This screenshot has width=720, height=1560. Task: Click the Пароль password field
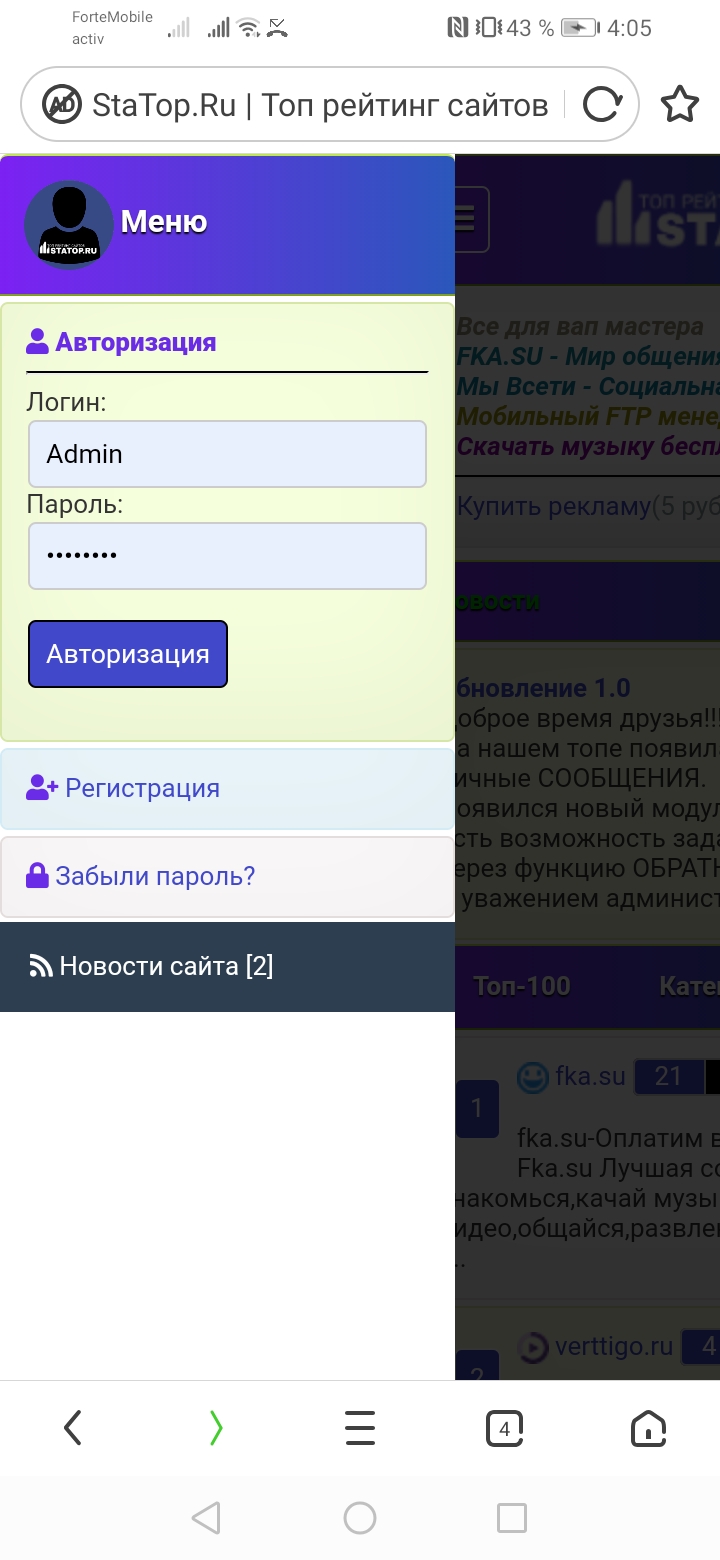click(x=227, y=555)
